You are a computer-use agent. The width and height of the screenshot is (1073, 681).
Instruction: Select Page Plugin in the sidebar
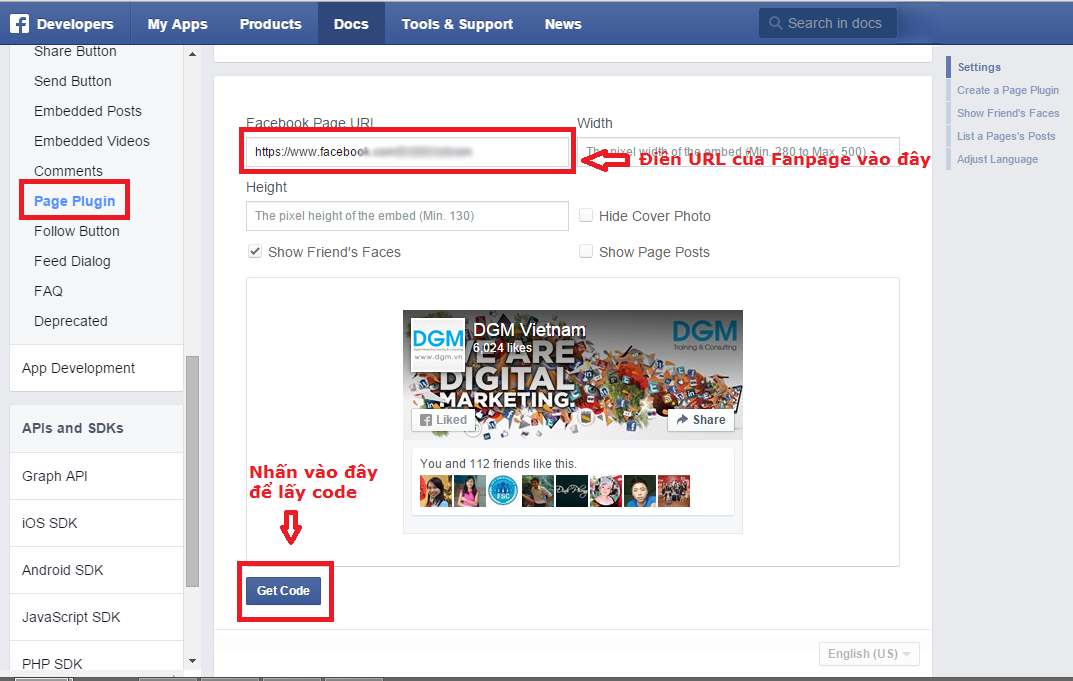pyautogui.click(x=75, y=201)
